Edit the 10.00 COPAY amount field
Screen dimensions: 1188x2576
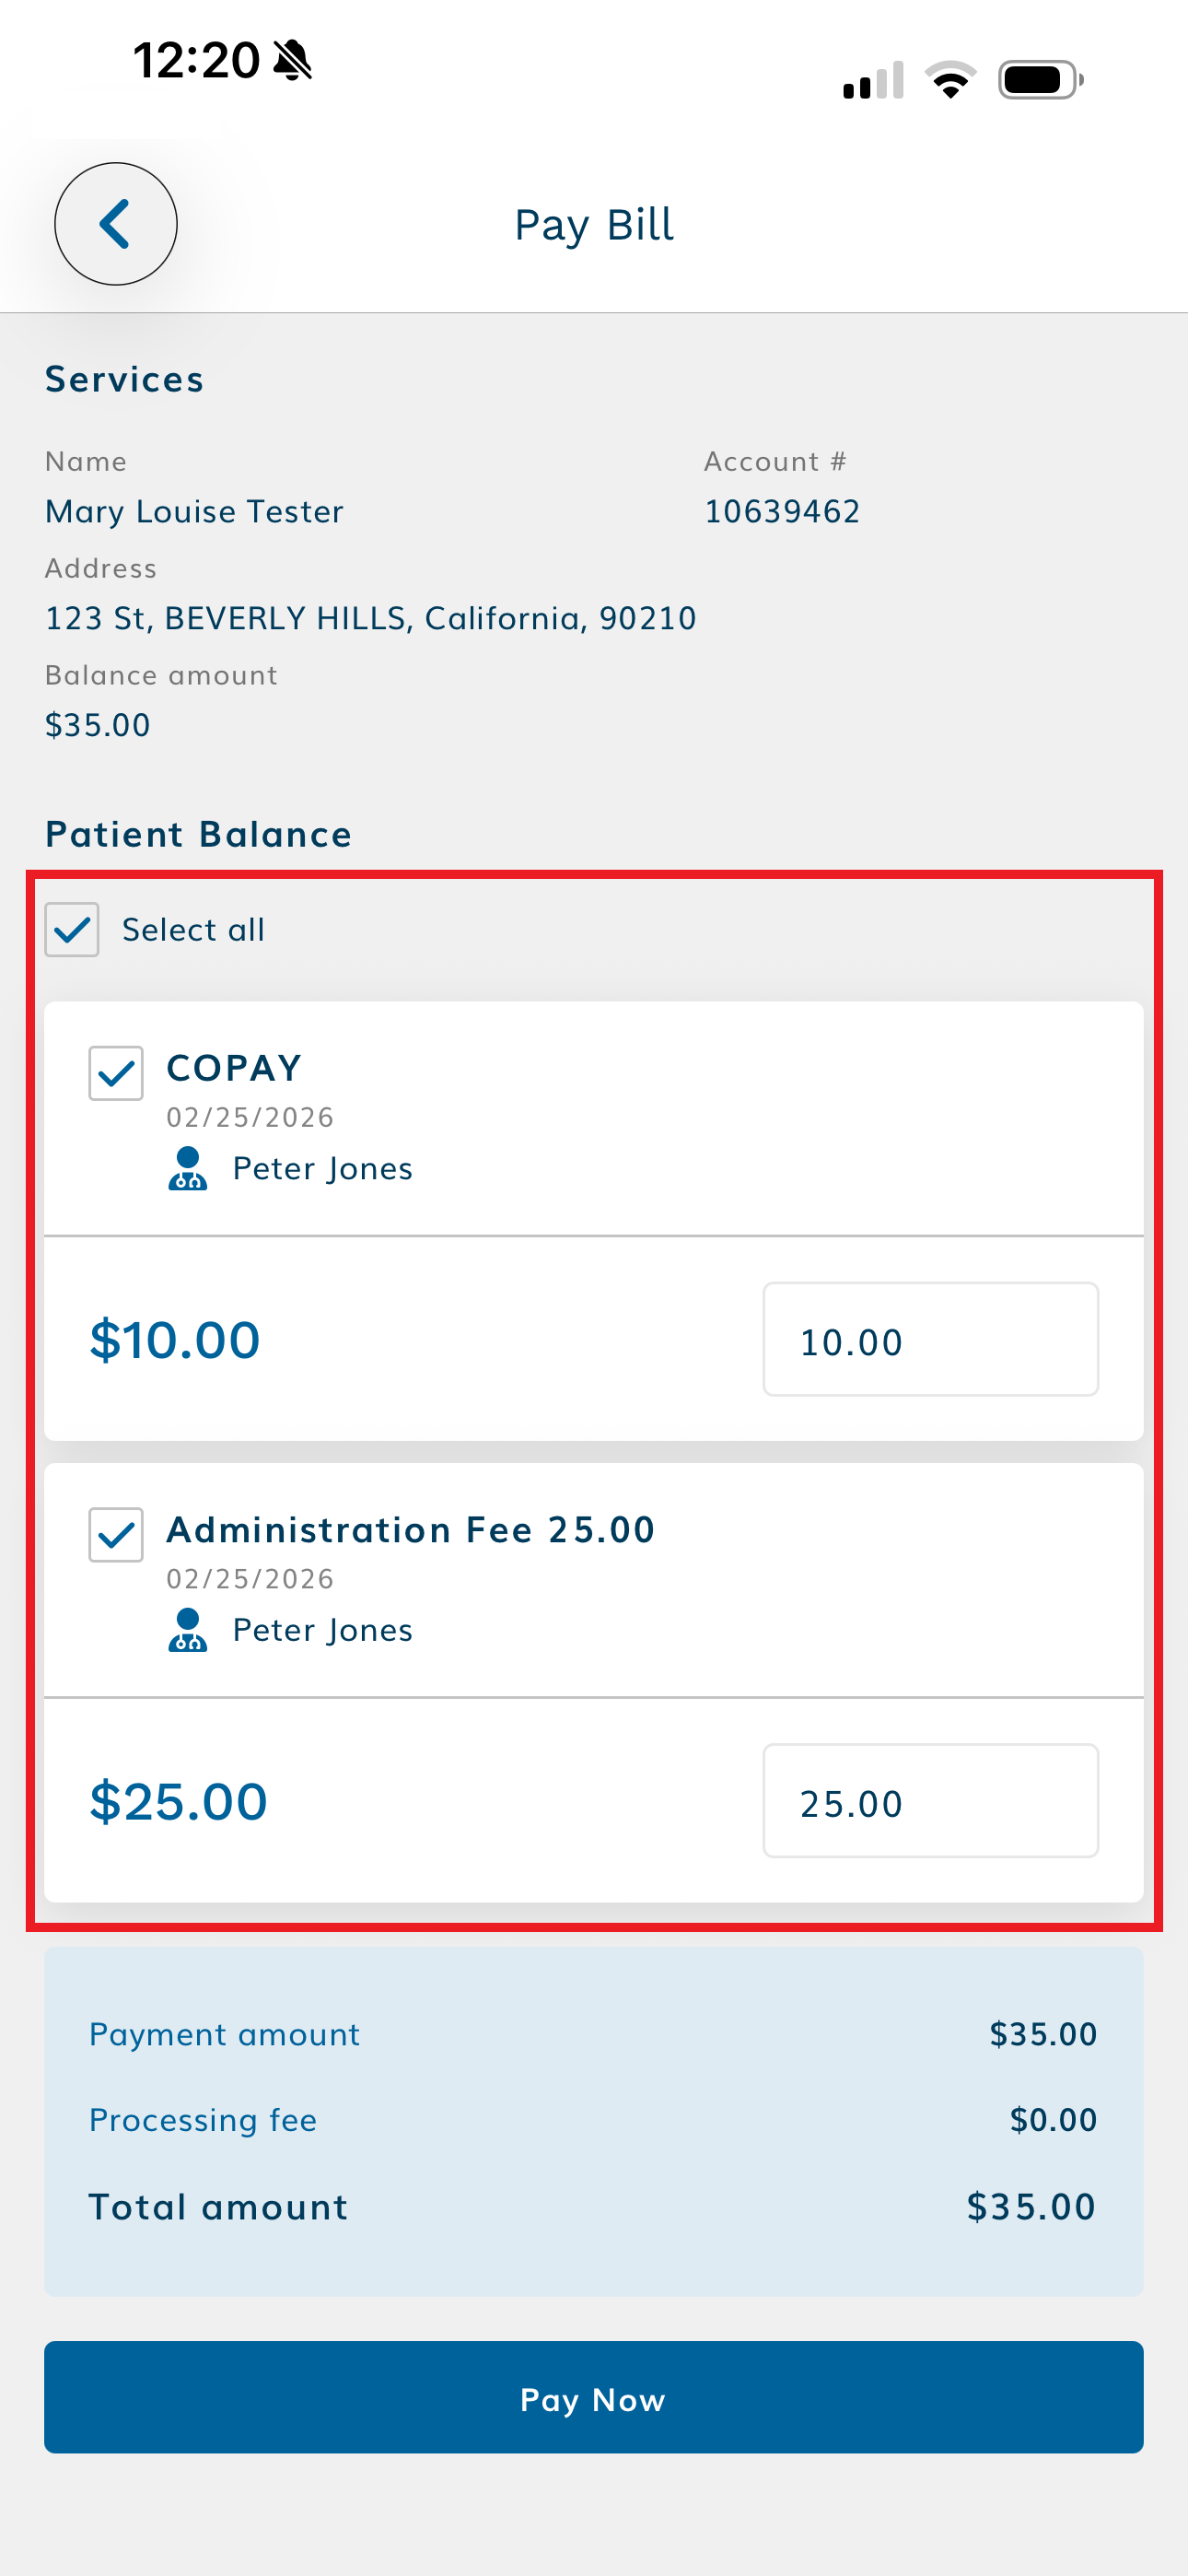pos(930,1340)
